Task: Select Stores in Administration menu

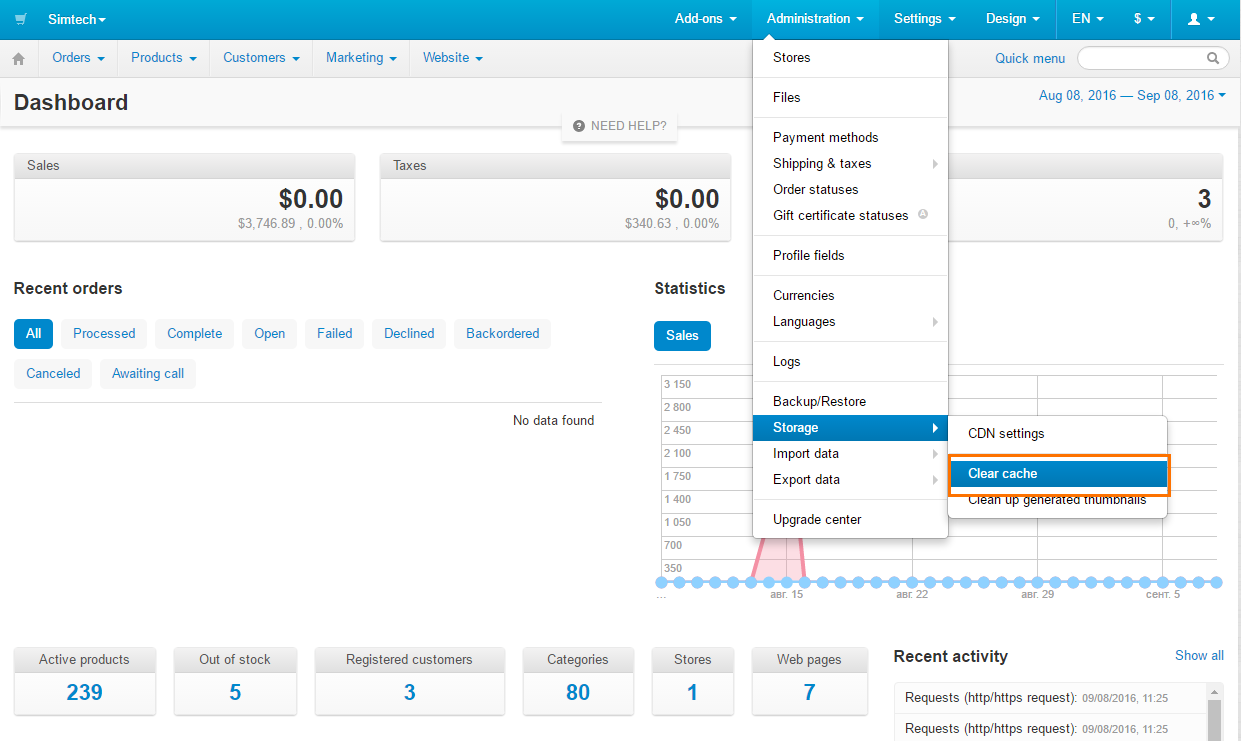Action: pos(850,58)
